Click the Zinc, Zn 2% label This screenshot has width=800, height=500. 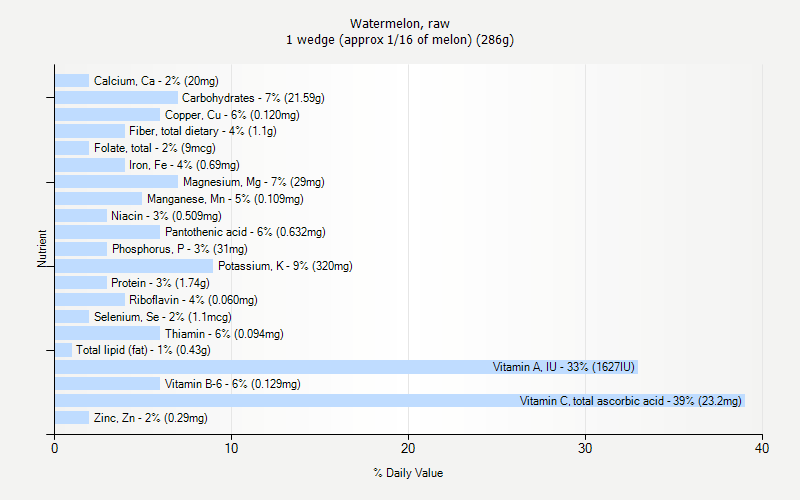click(x=151, y=418)
